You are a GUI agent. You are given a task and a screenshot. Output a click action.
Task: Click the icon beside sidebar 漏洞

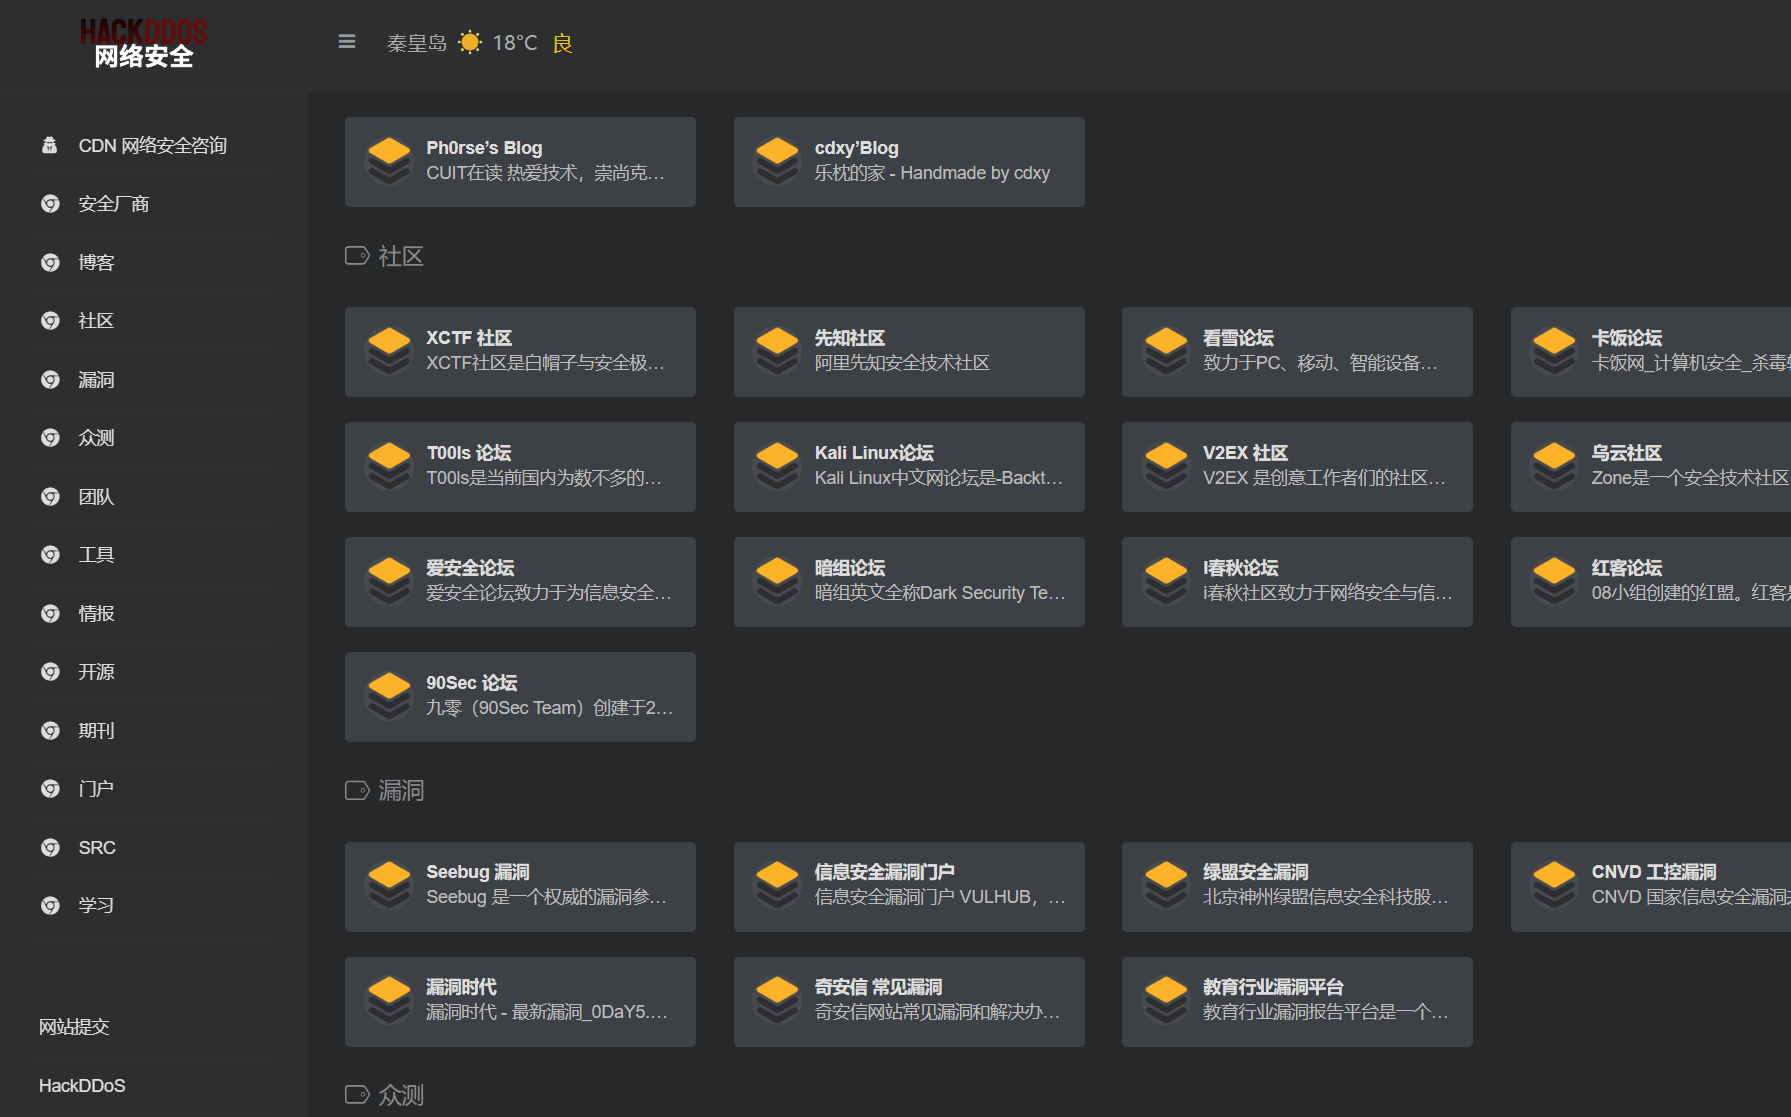click(x=50, y=380)
